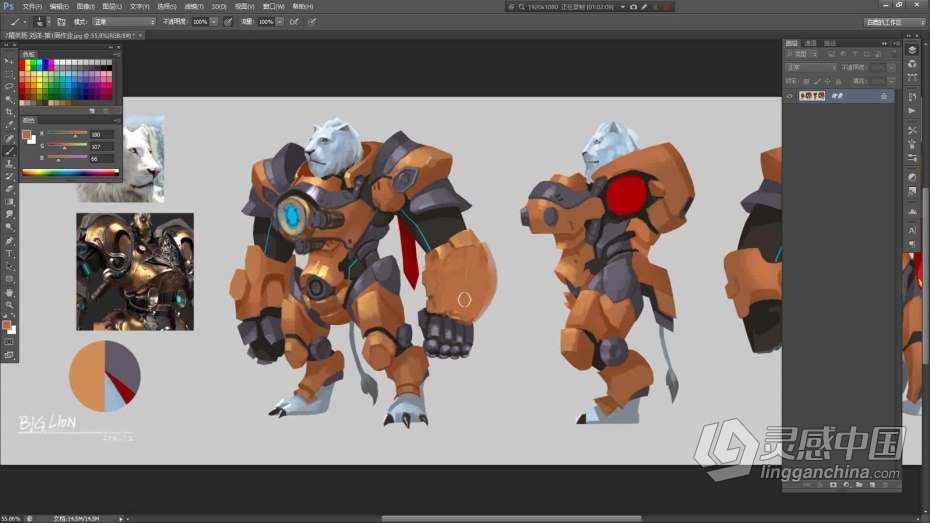
Task: Select the Hand tool
Action: (x=8, y=292)
